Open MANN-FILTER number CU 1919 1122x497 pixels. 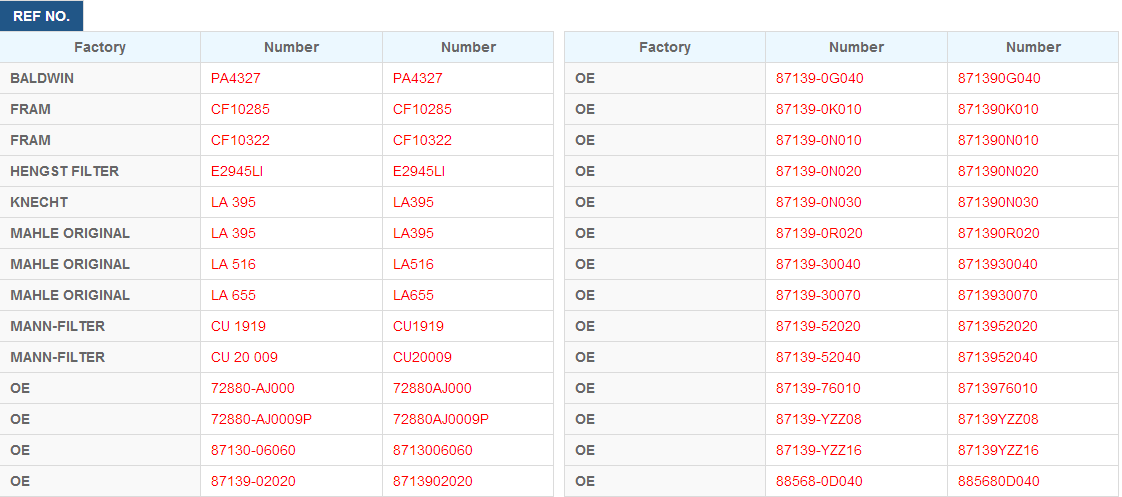pos(238,326)
